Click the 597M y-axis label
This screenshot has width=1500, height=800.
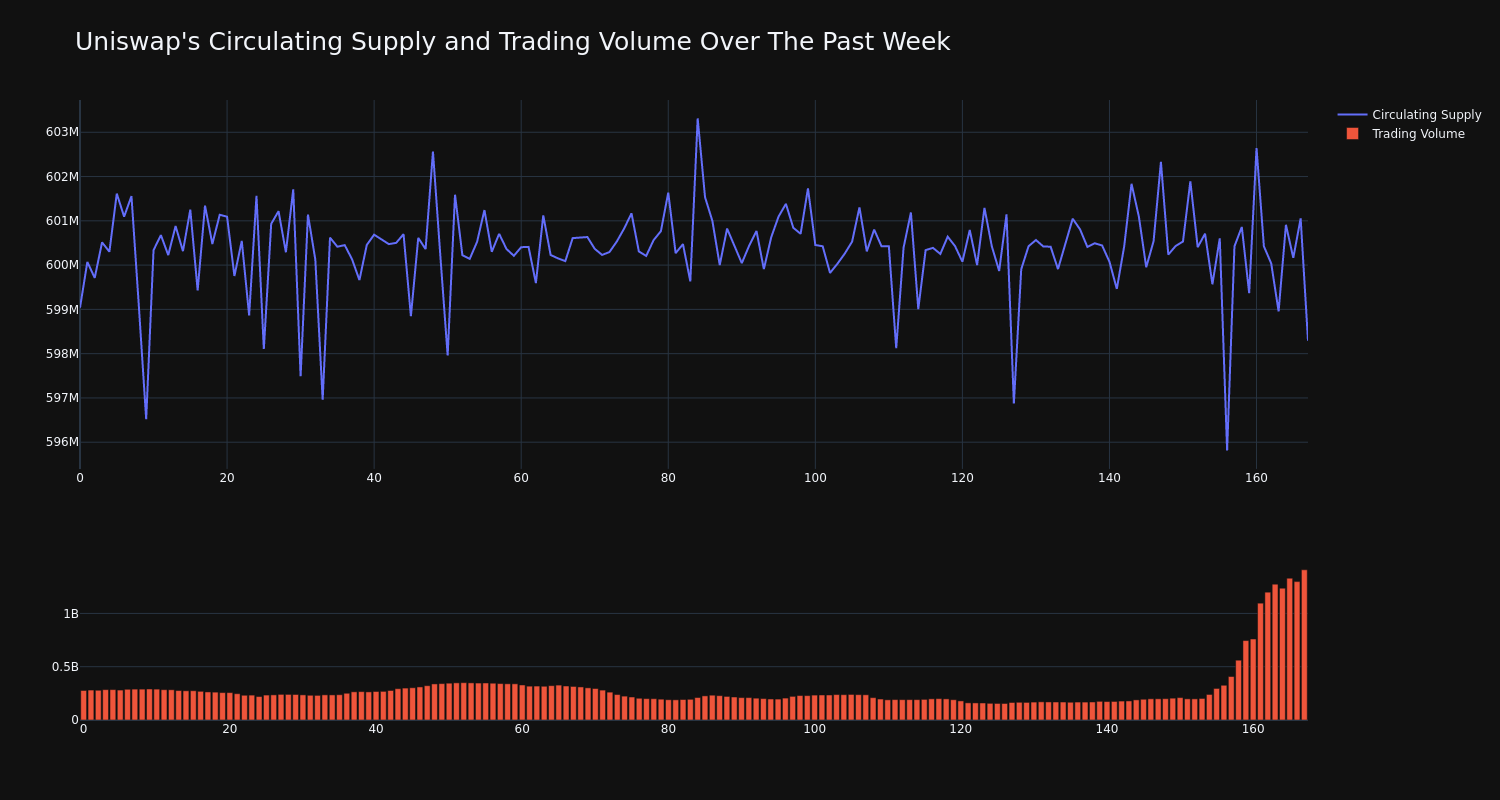(x=62, y=398)
